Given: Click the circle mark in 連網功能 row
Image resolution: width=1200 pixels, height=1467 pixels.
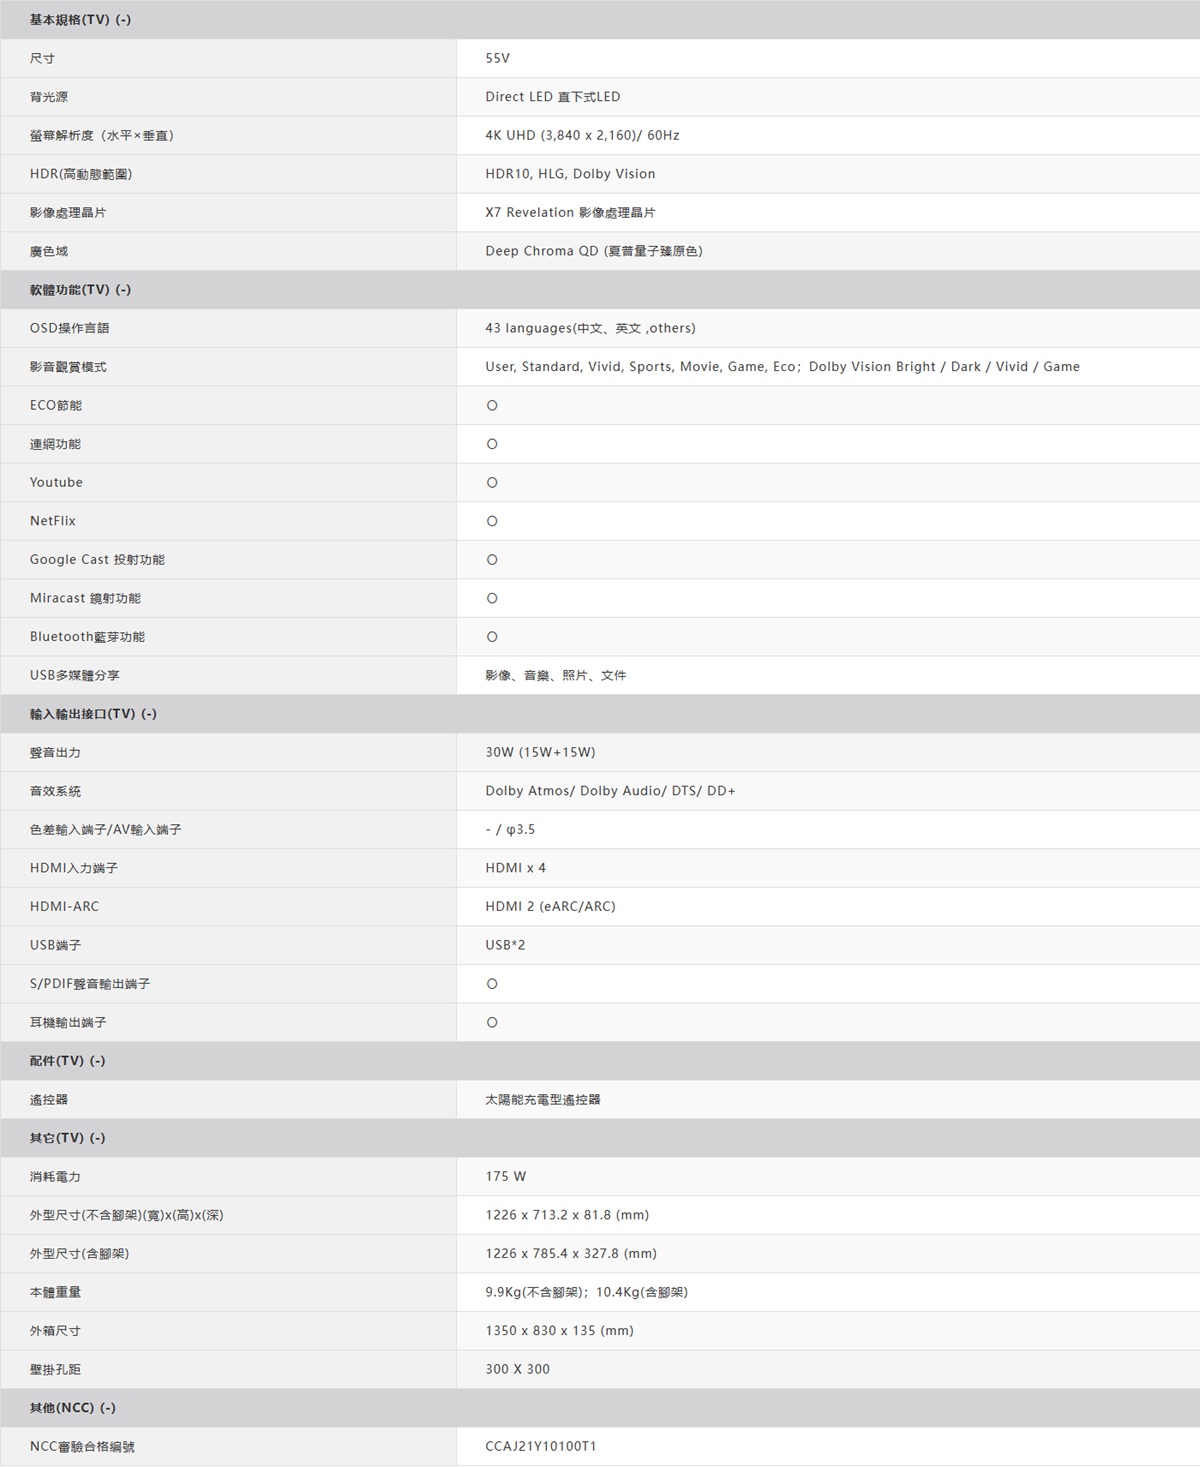Looking at the screenshot, I should (492, 444).
